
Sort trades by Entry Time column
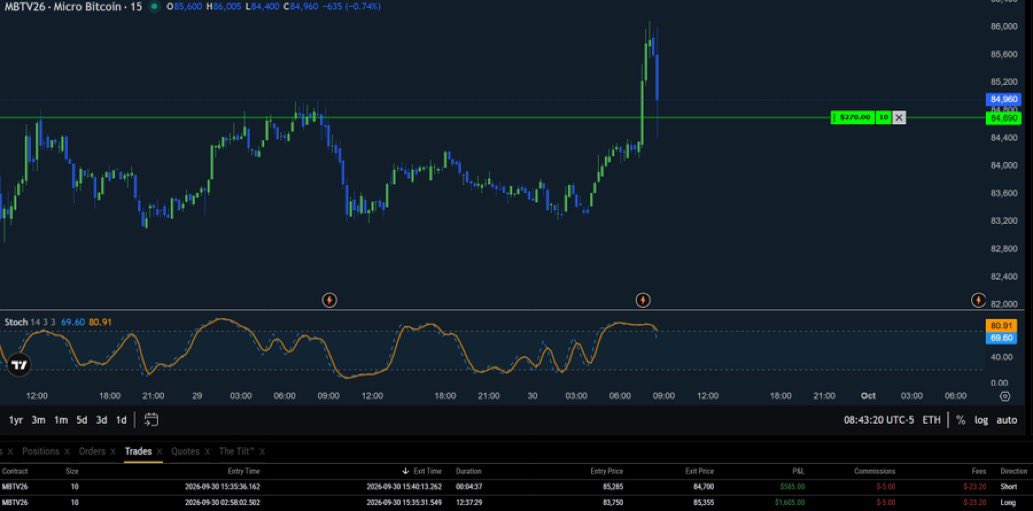[x=244, y=471]
